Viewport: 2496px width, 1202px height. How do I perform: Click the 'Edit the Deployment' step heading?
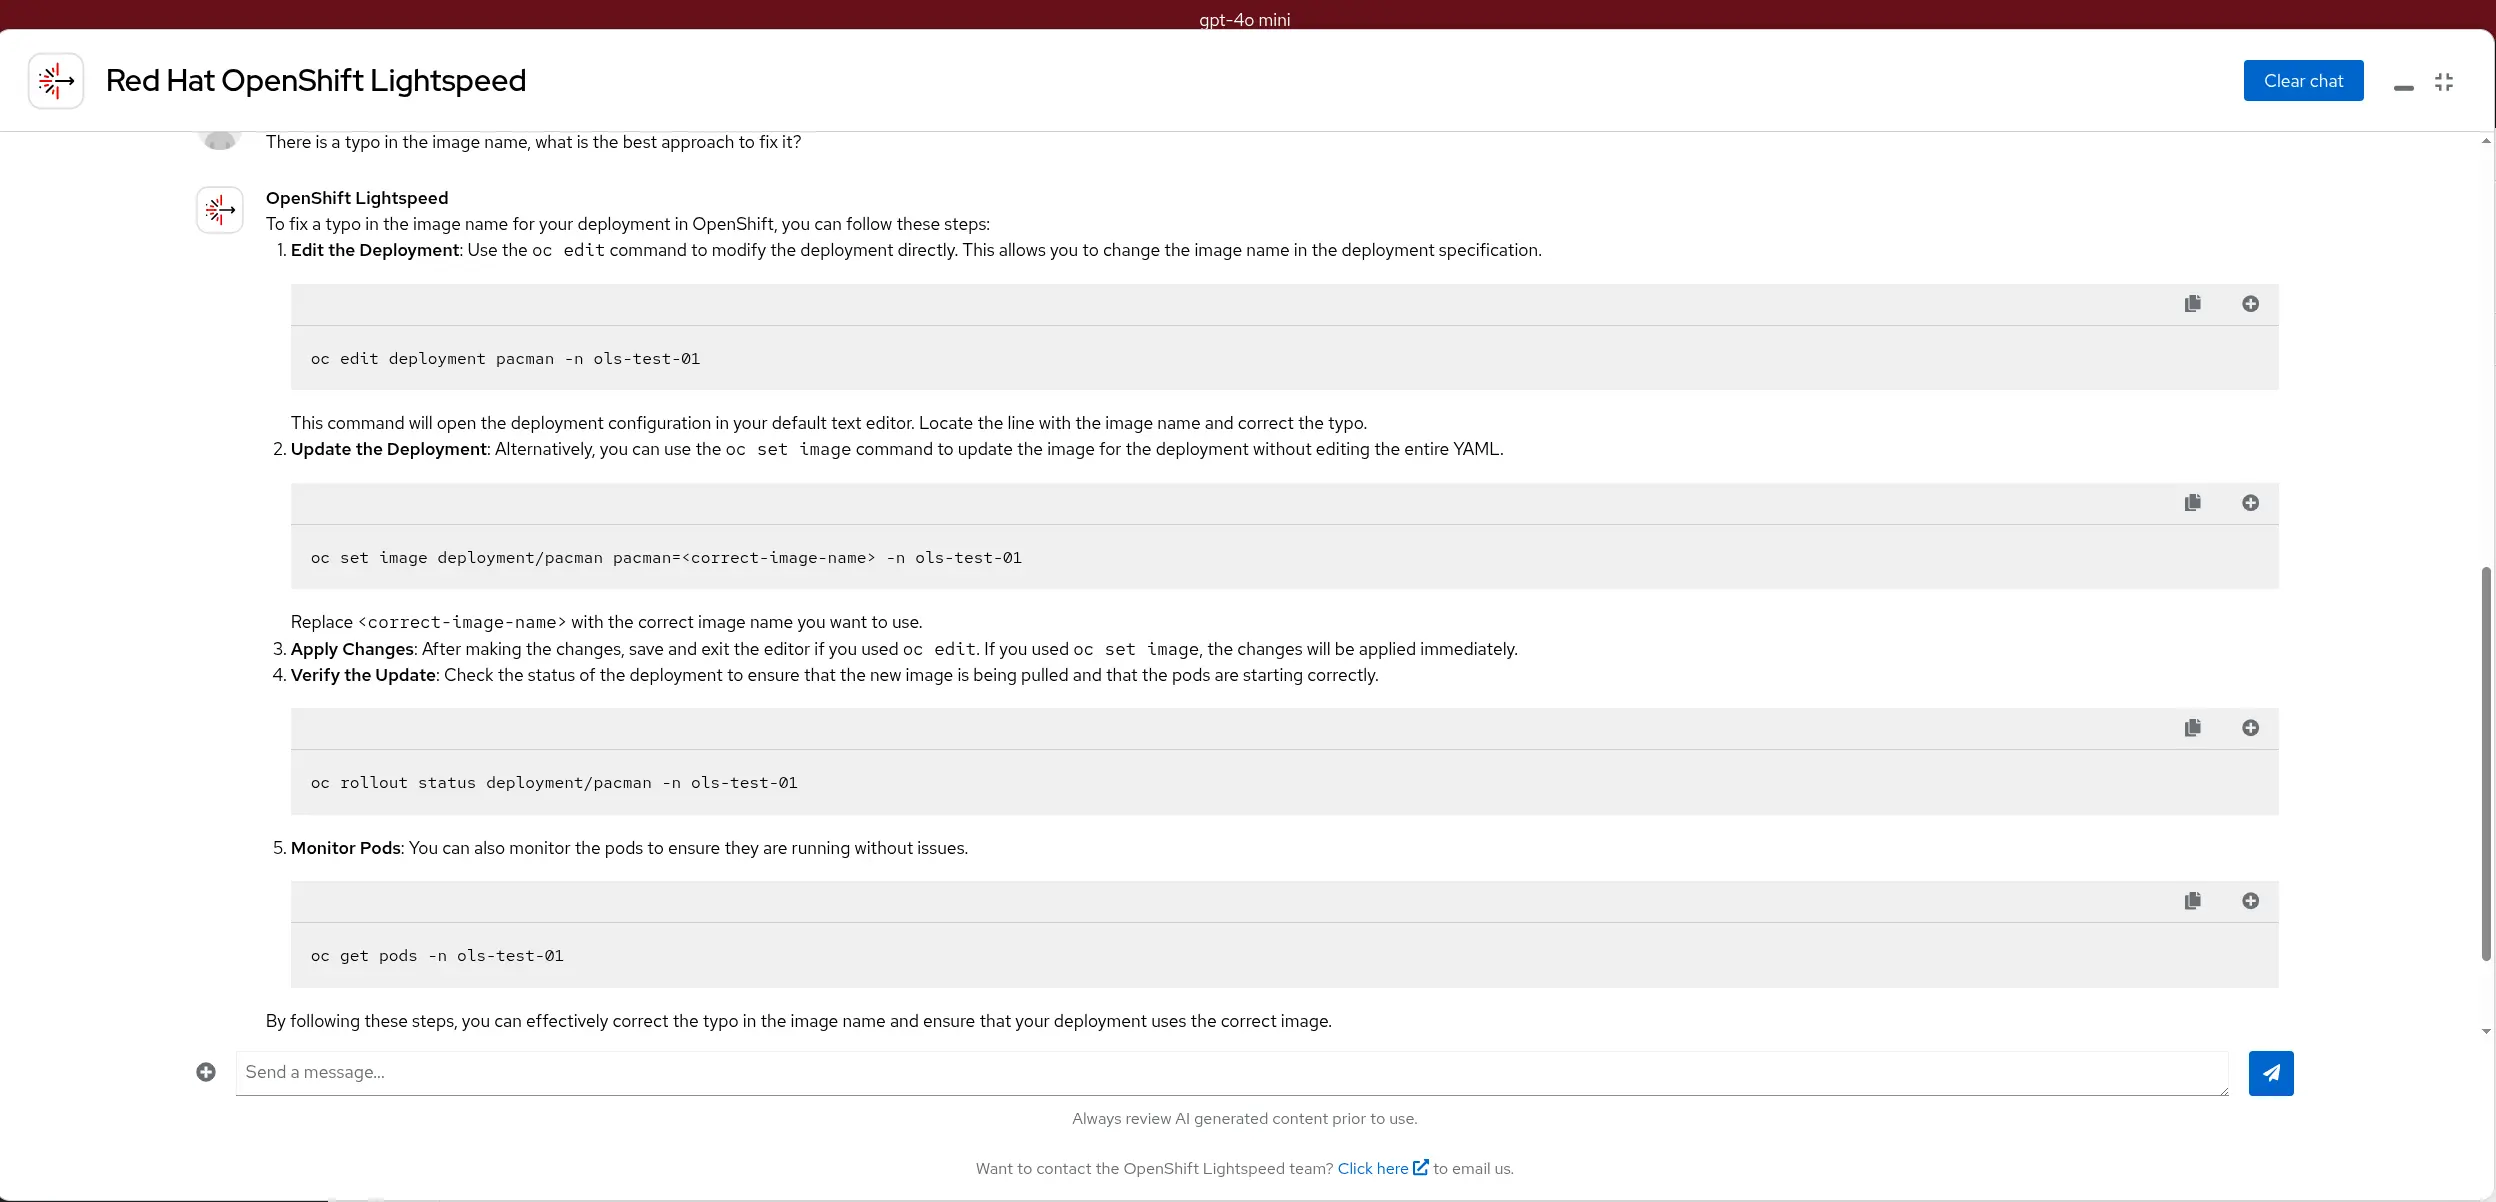375,250
